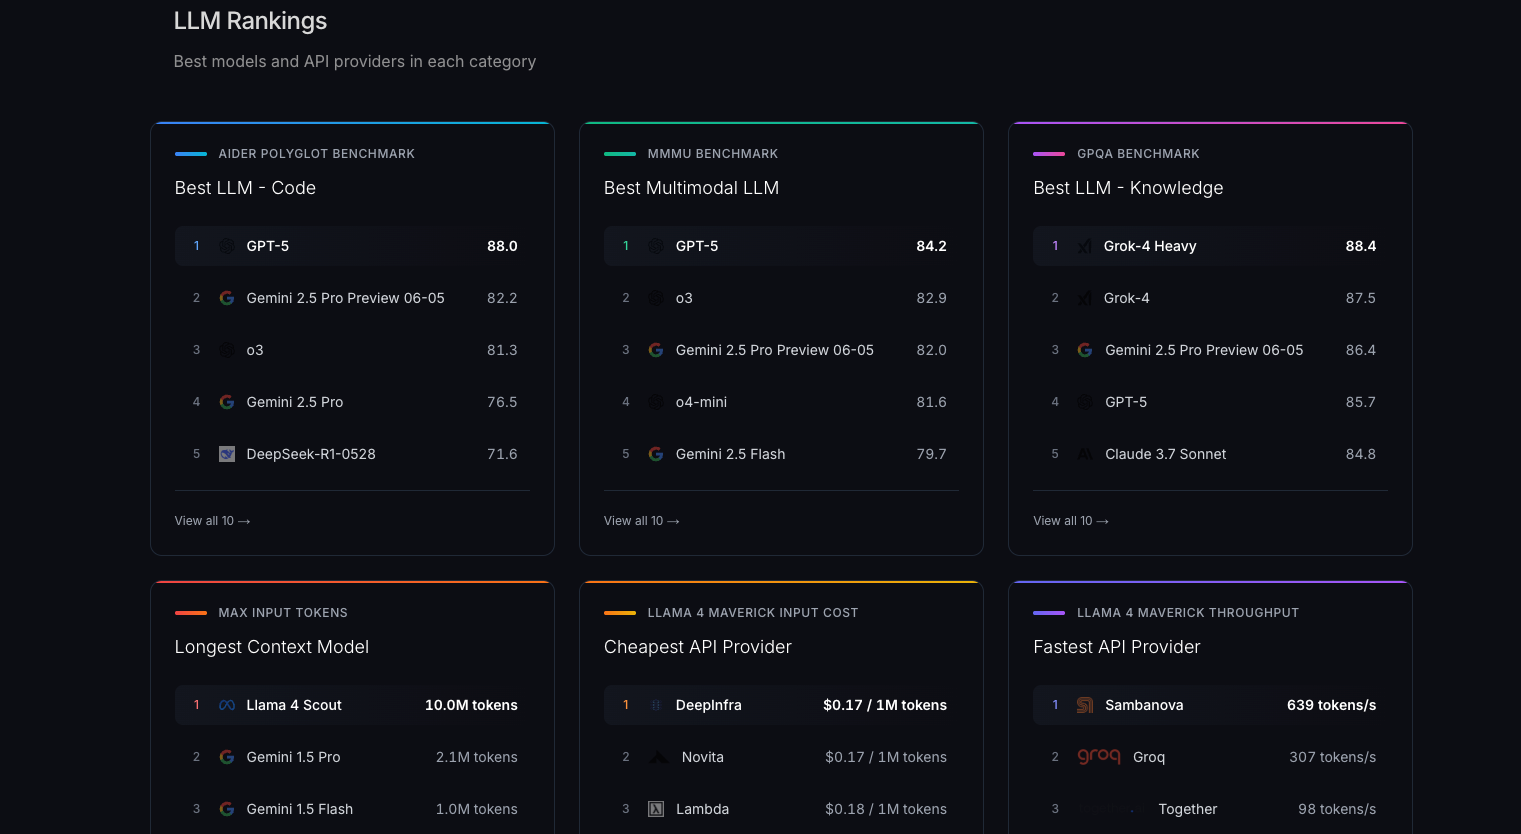Click Google icon beside Gemini 2.5 Flash
The height and width of the screenshot is (834, 1521).
[656, 454]
